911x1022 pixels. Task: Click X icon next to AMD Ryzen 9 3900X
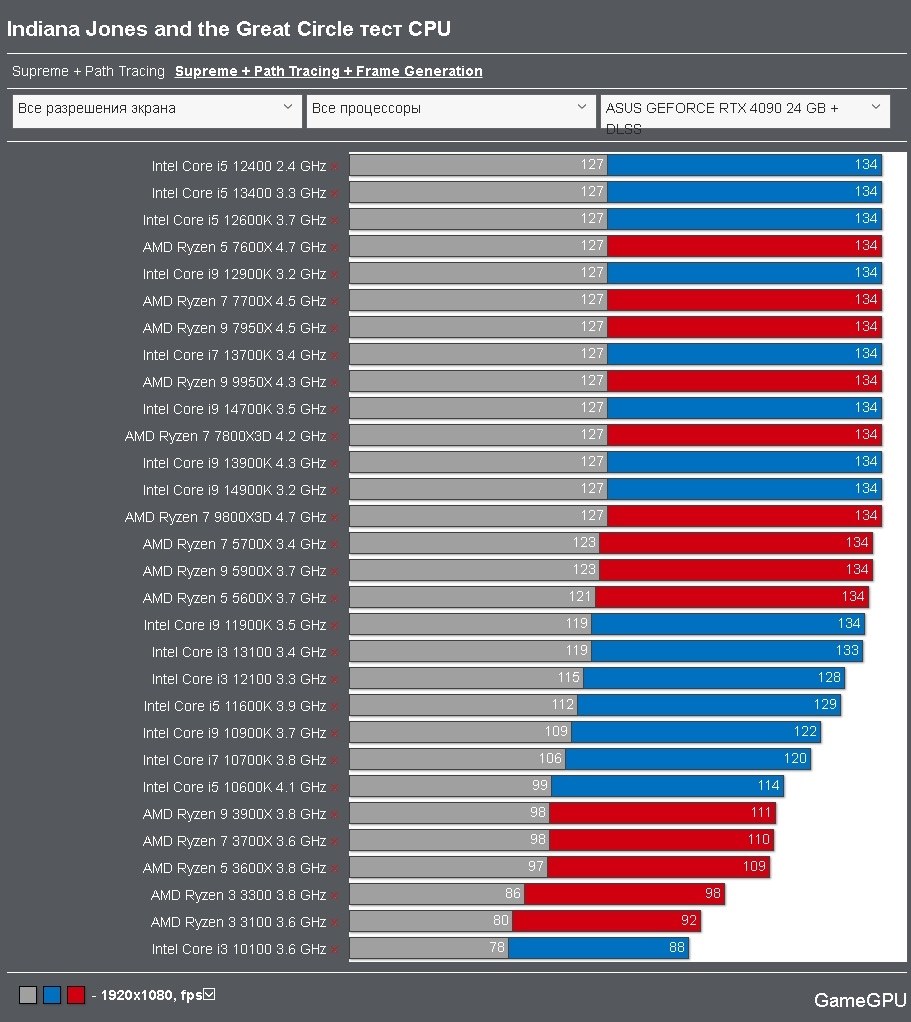coord(335,814)
